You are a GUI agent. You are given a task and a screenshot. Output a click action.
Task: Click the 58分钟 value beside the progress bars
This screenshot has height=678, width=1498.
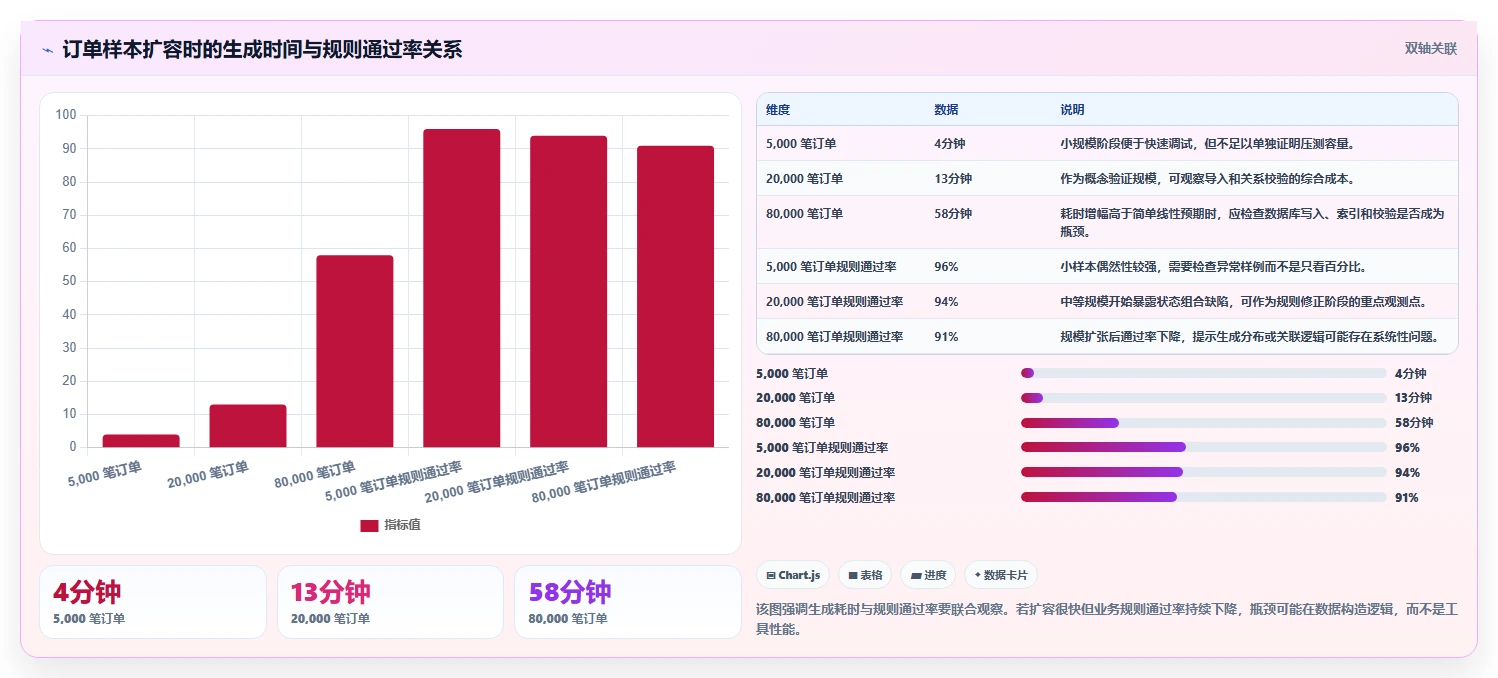(1414, 423)
